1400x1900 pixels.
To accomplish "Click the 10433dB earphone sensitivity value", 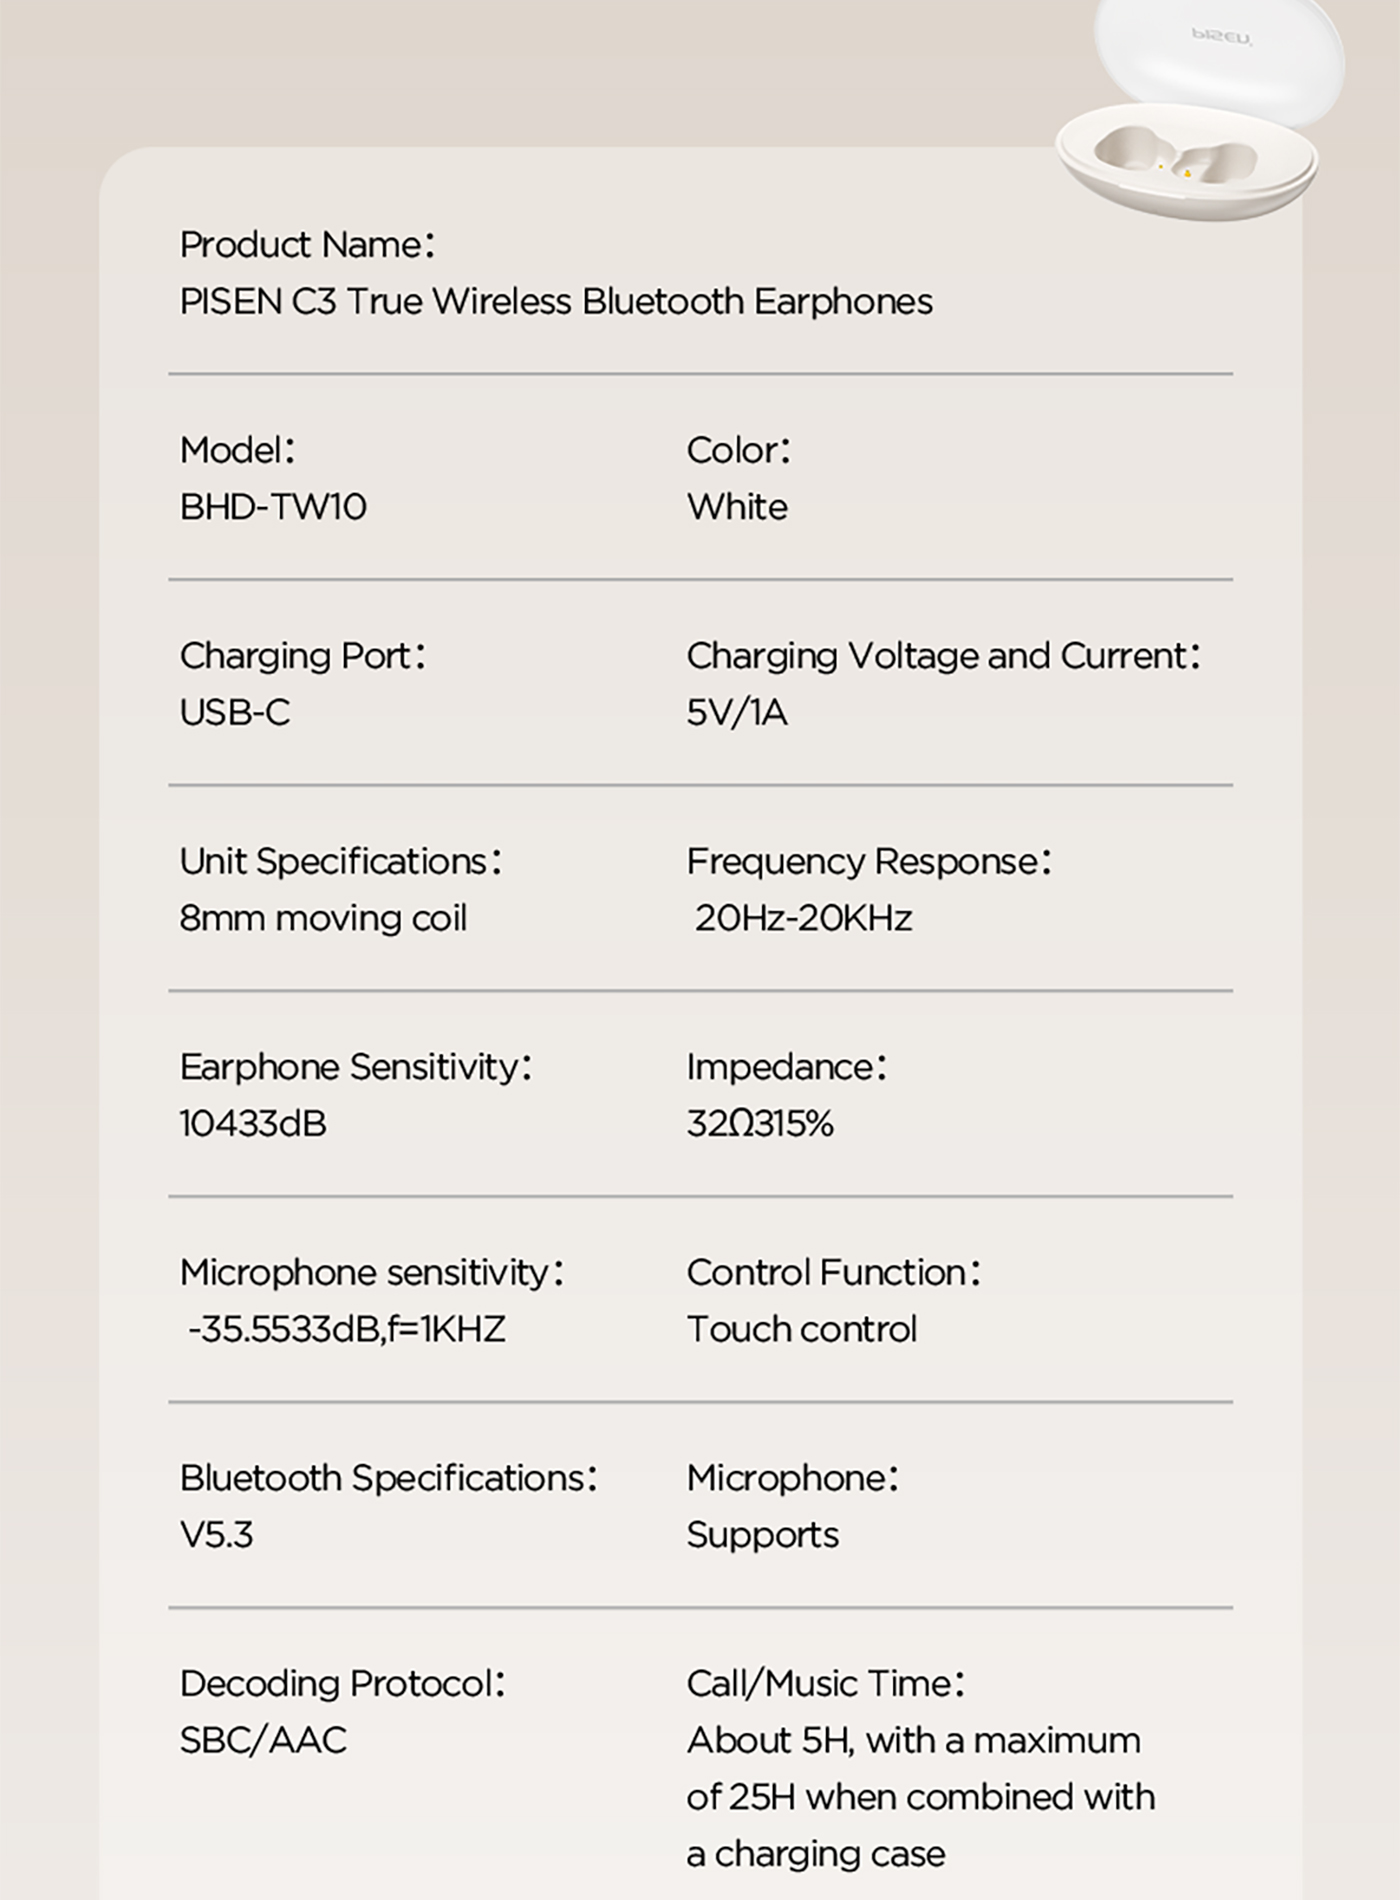I will tap(253, 1124).
